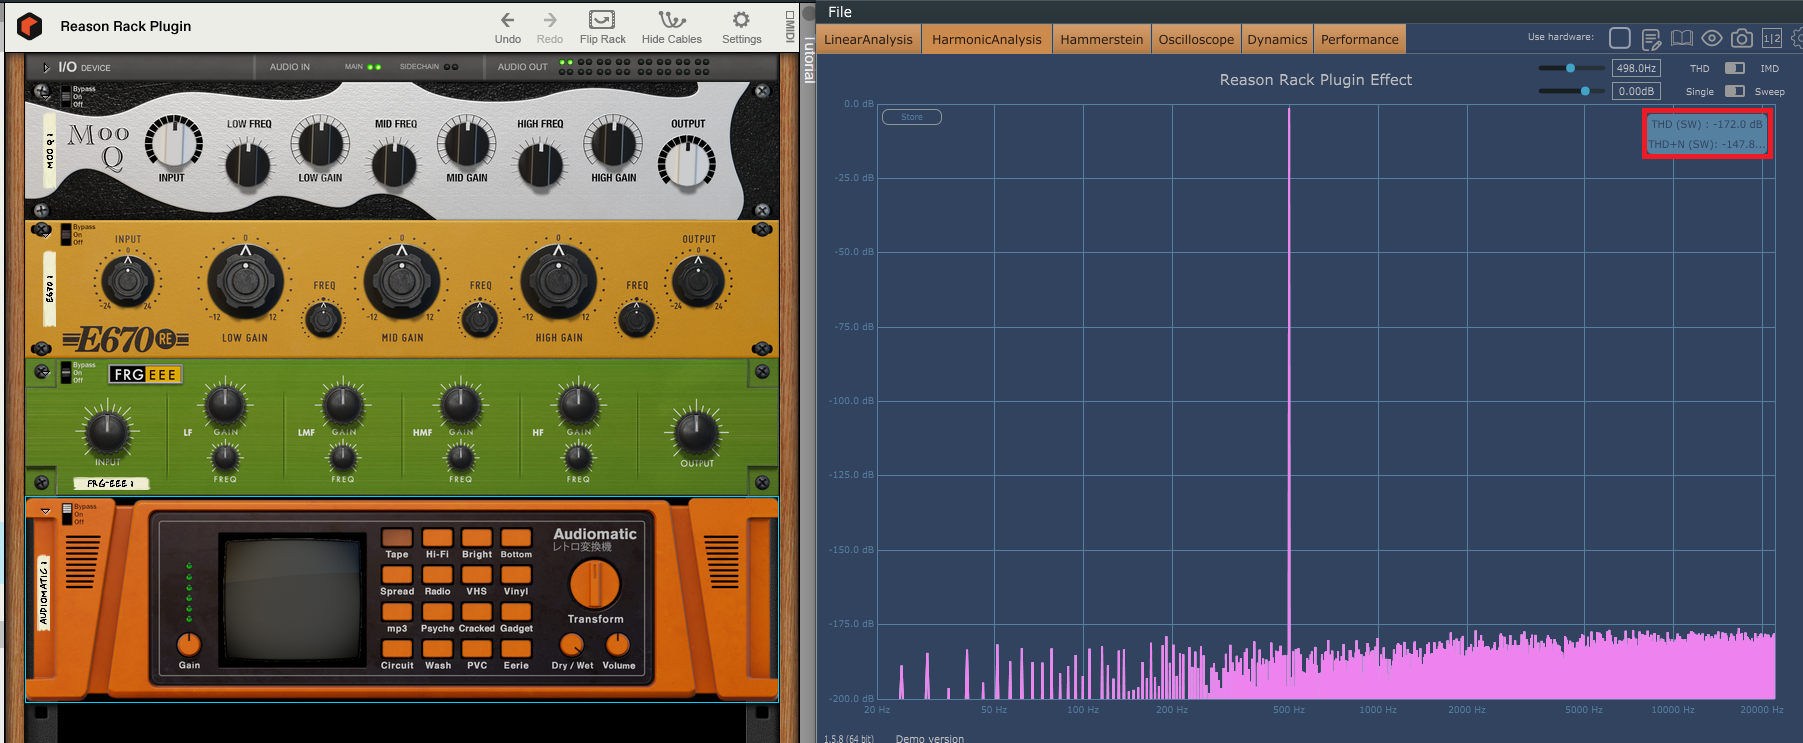Screen dimensions: 1803x743
Task: Select the Radio effect on Audiomatic
Action: [437, 575]
